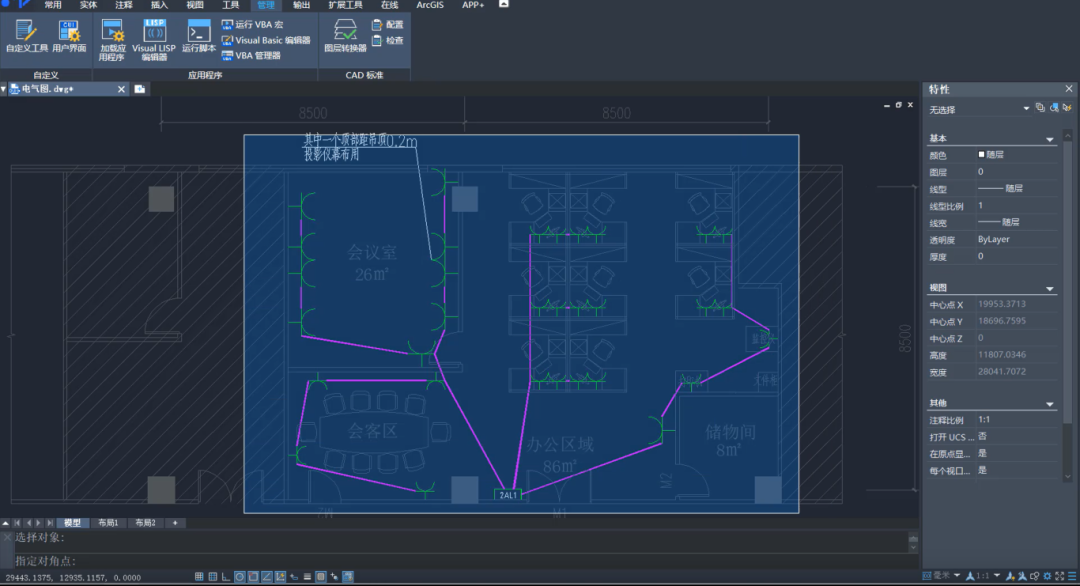Go to next layout tab arrow
Viewport: 1080px width, 586px height.
point(39,523)
